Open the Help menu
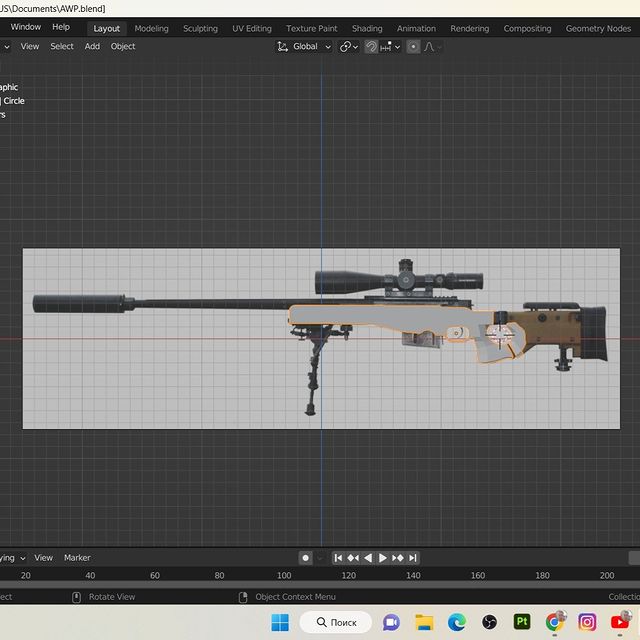640x640 pixels. coord(61,27)
